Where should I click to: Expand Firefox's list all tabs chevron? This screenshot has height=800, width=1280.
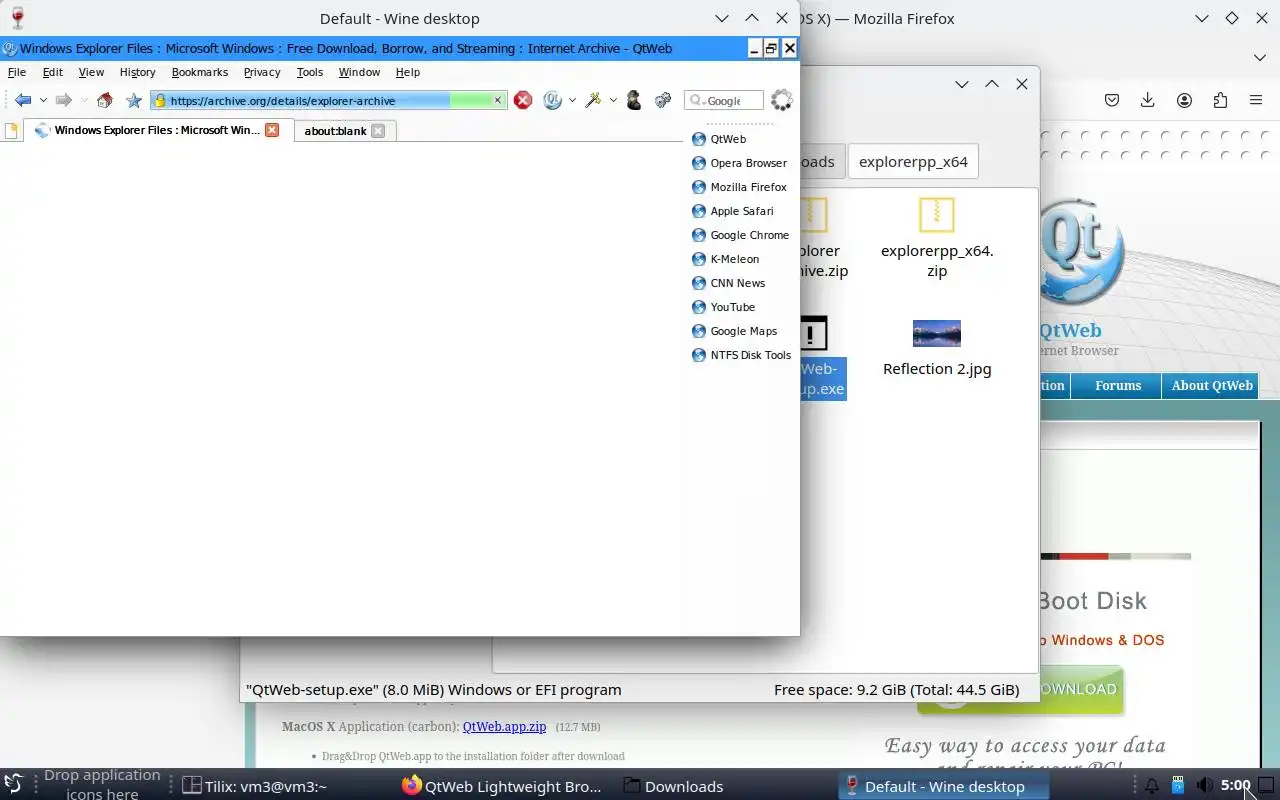pyautogui.click(x=1260, y=57)
